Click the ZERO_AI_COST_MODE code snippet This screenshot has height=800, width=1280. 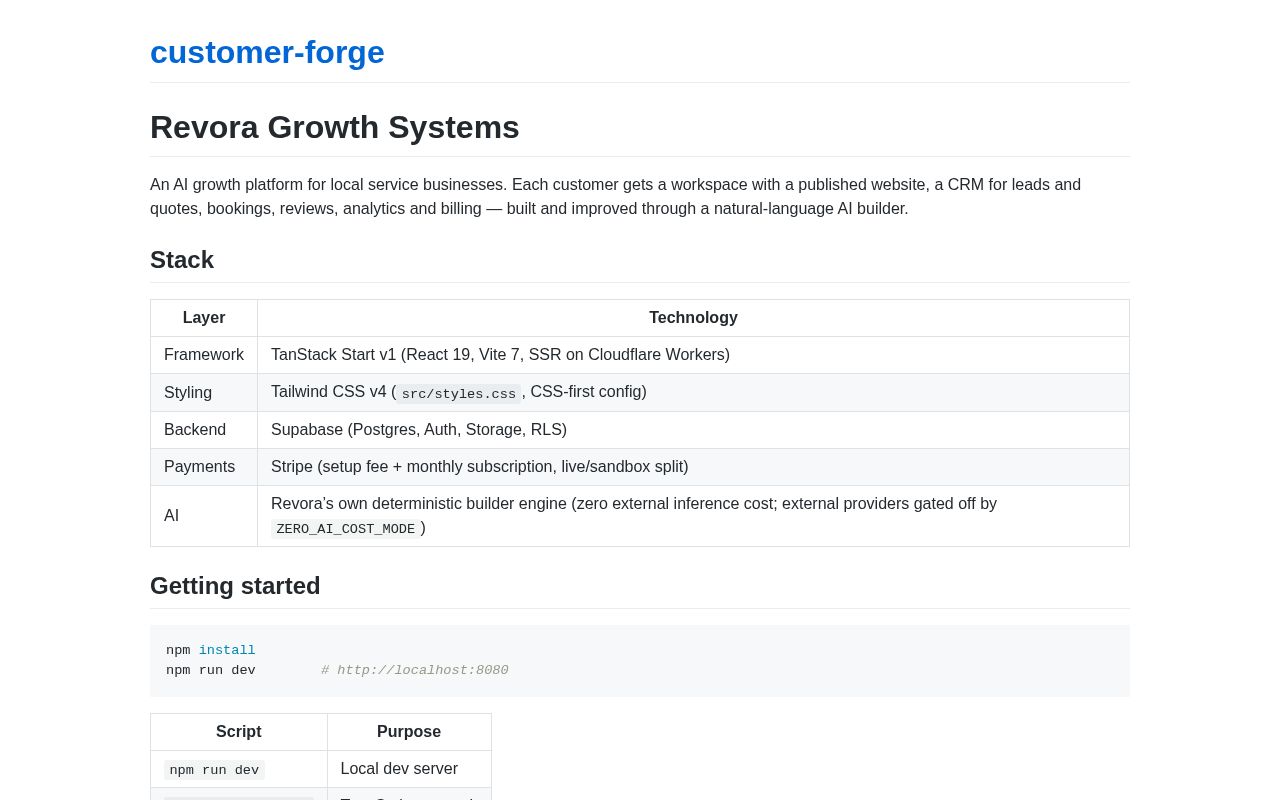345,529
